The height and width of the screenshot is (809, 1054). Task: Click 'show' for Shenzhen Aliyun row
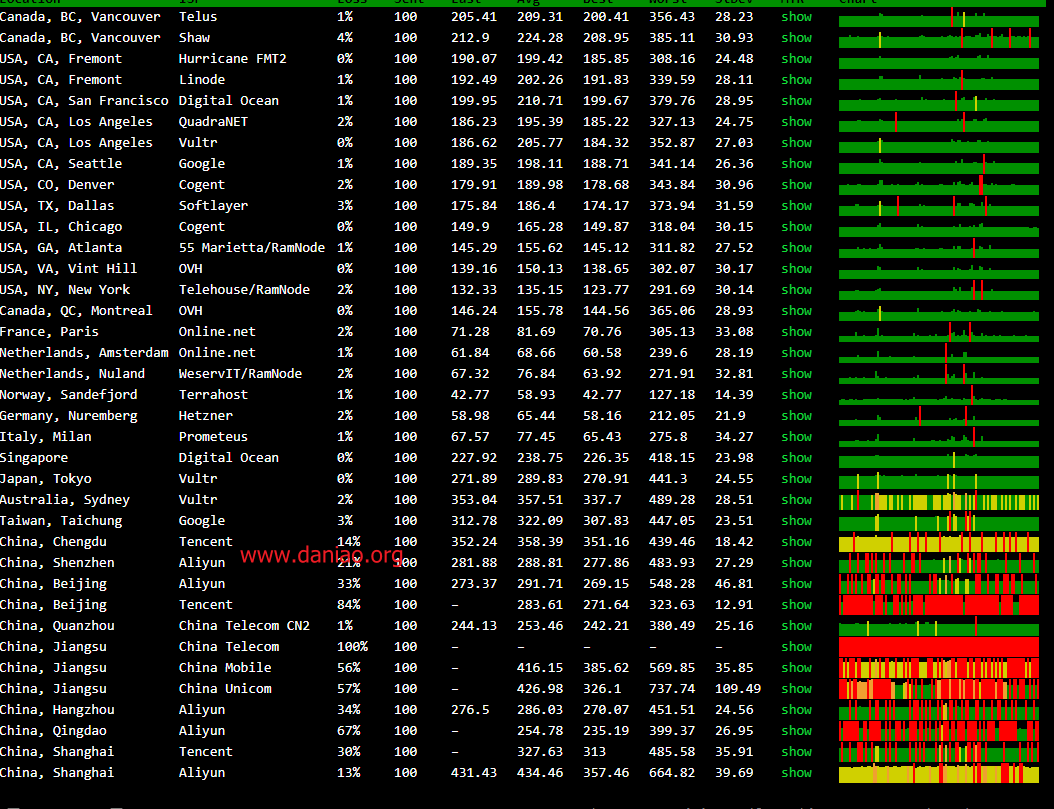(797, 562)
